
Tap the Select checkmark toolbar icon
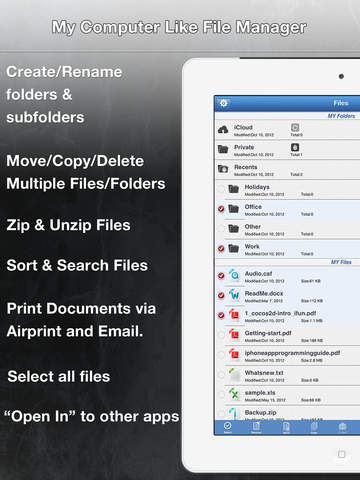(x=228, y=427)
